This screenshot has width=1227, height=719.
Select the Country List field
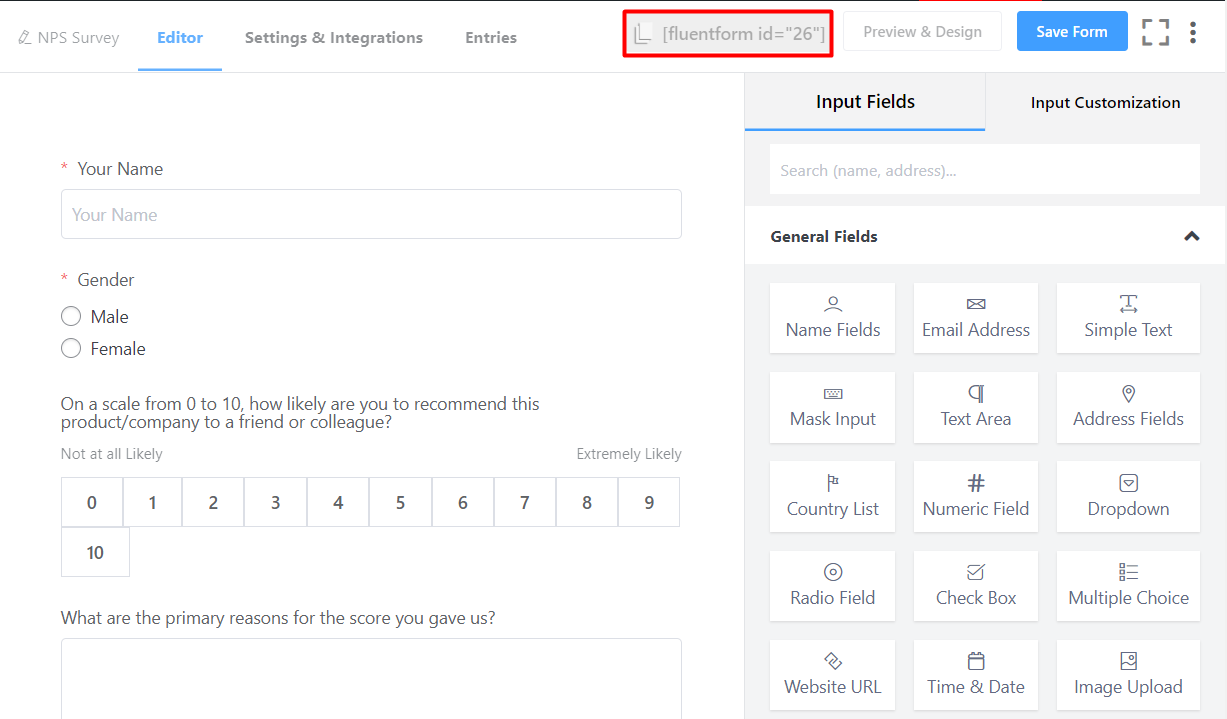click(832, 496)
